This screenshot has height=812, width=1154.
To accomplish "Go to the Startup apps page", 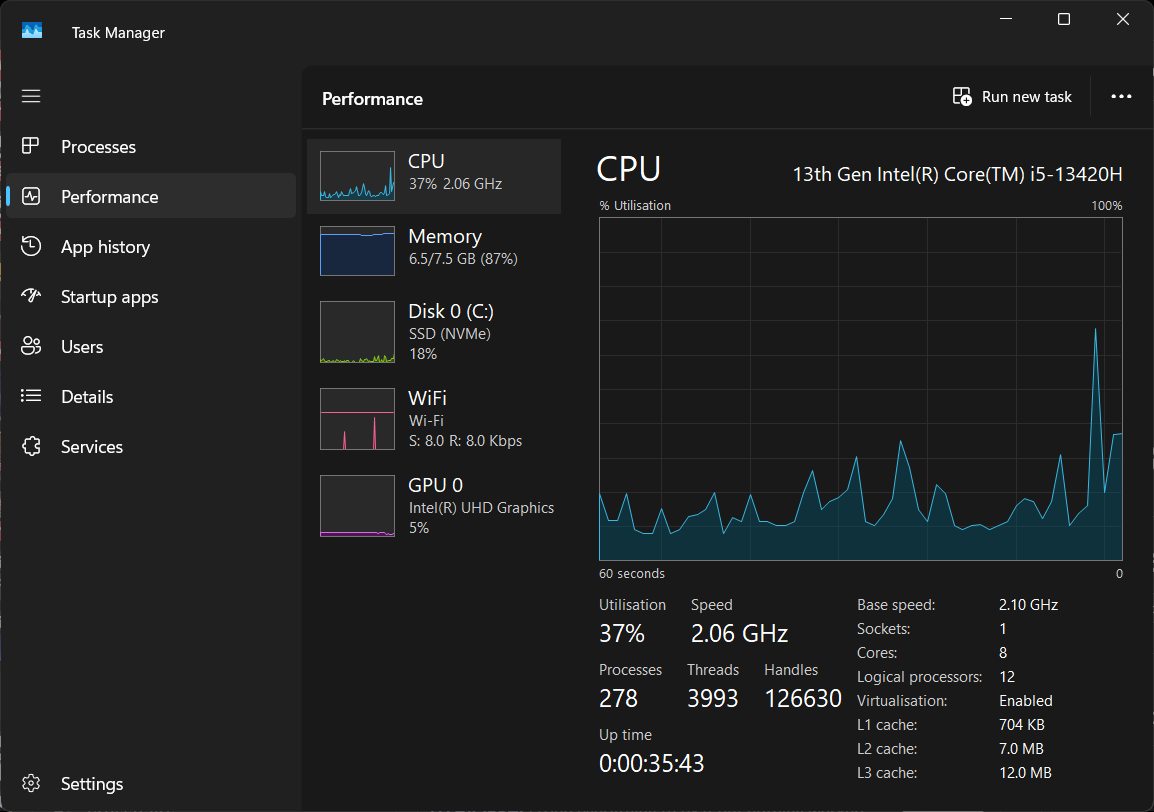I will [x=109, y=297].
